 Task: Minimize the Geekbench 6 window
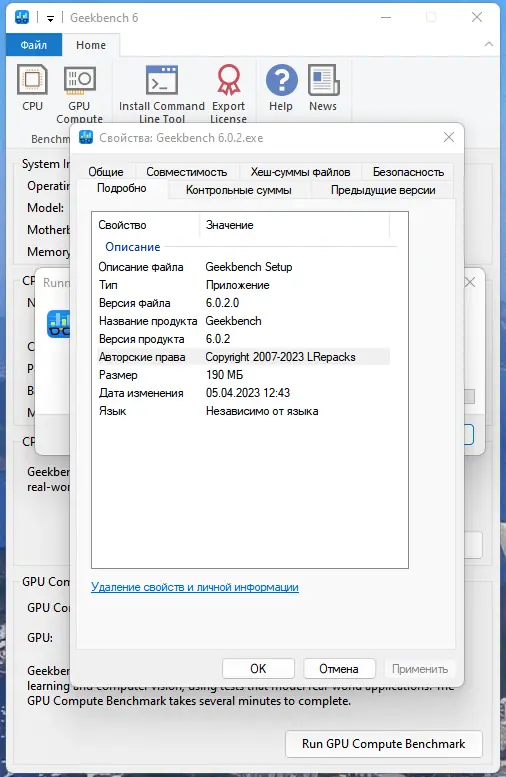pos(386,17)
